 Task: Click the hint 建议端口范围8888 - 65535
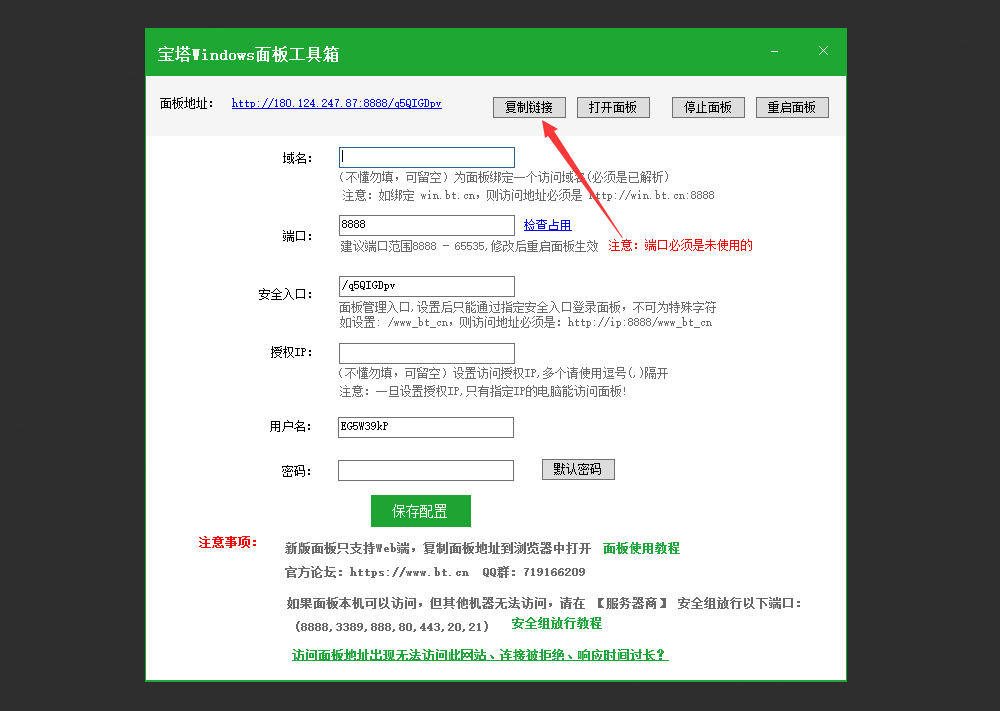pyautogui.click(x=412, y=246)
